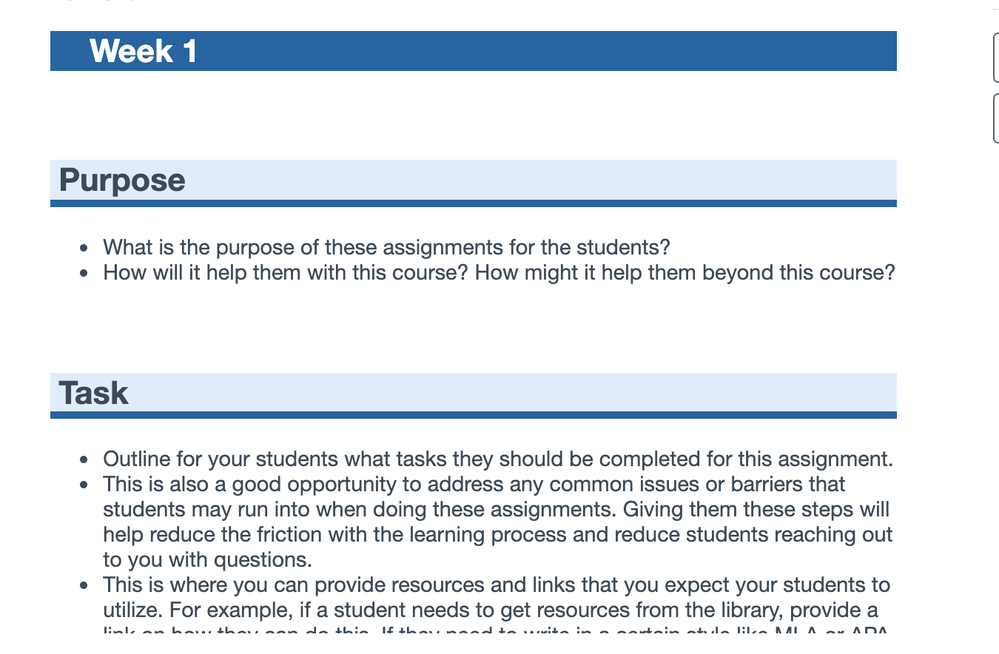Click the bullet starting "Outline for your students"
This screenshot has height=654, width=999.
[x=497, y=460]
